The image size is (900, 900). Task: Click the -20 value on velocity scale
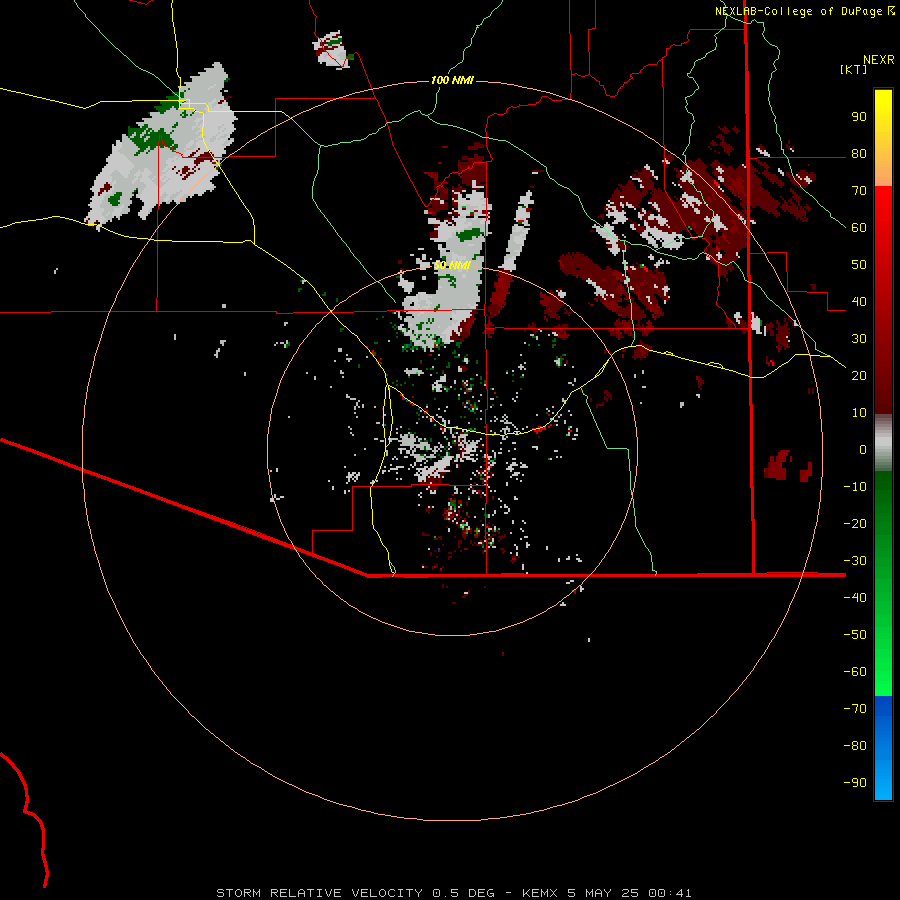tap(855, 523)
